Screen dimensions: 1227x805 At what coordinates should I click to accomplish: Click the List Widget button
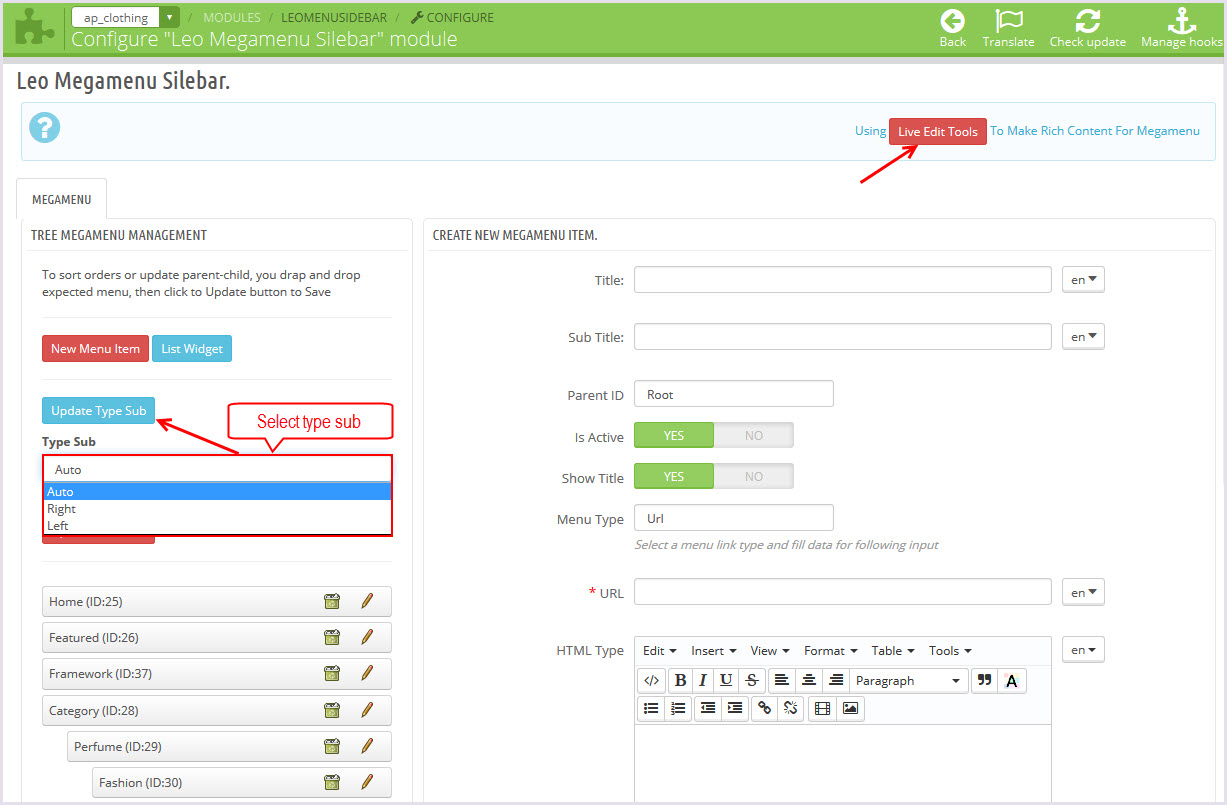[x=192, y=348]
